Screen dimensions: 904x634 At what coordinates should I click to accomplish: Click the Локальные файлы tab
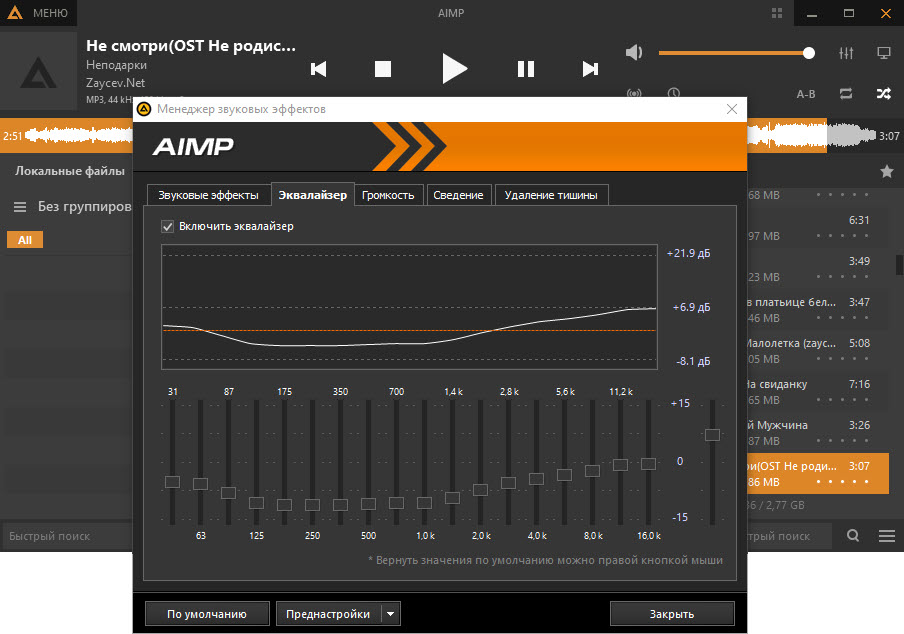70,171
